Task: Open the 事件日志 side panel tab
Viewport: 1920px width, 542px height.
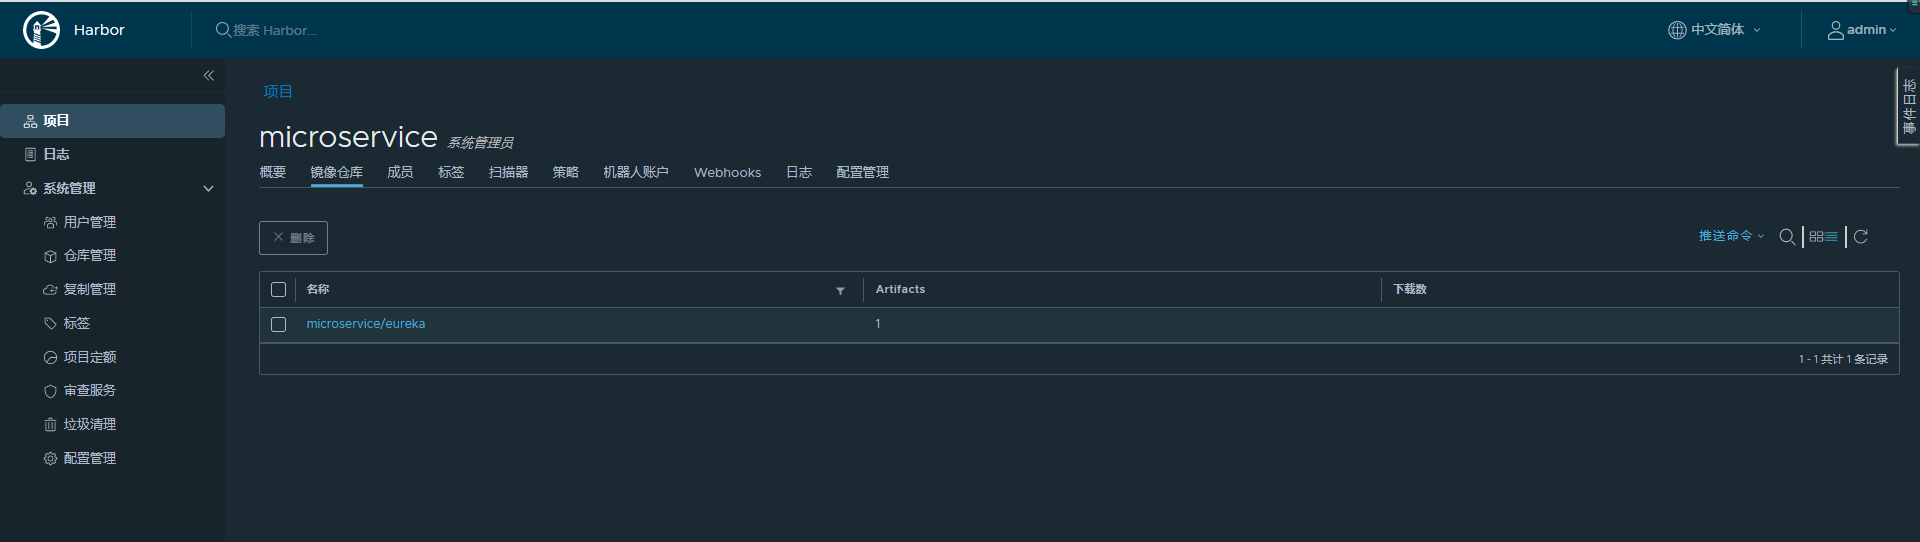Action: point(1909,107)
